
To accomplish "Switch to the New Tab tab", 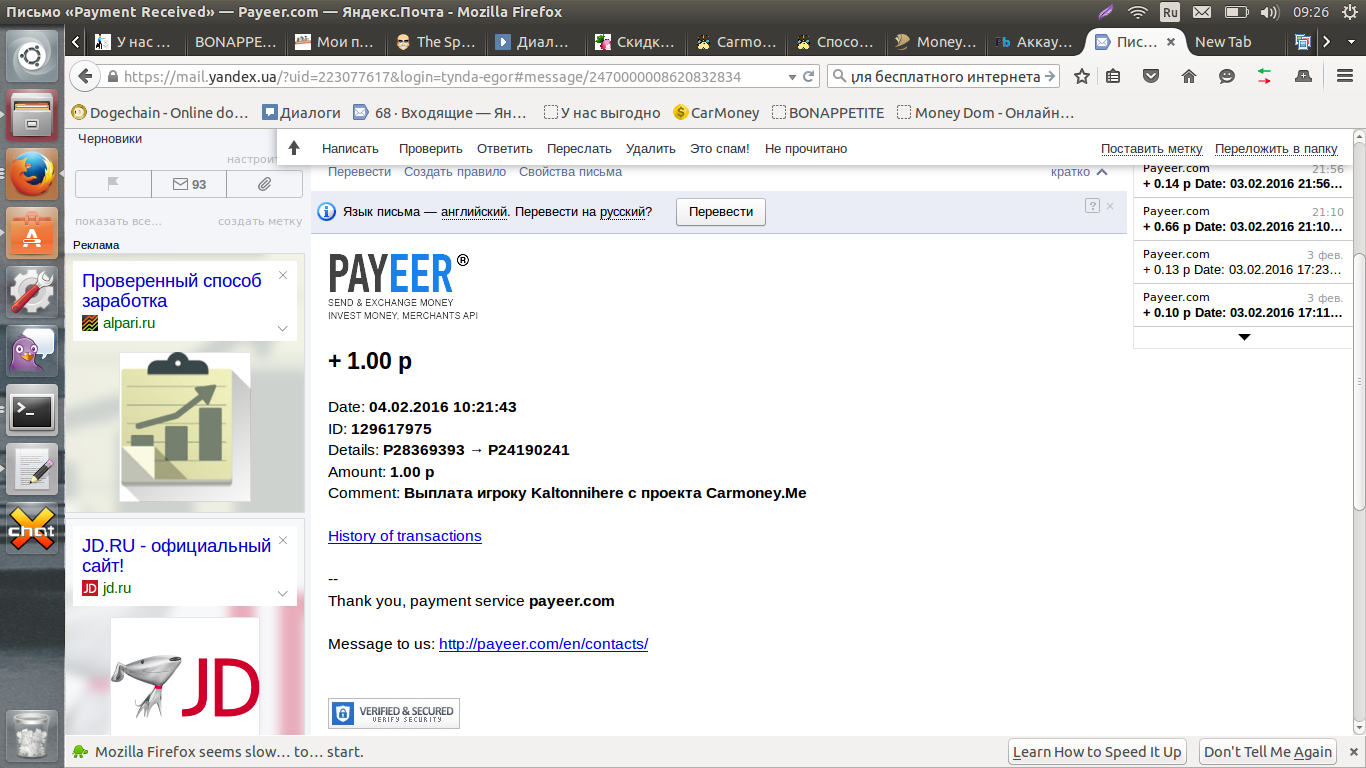I will pyautogui.click(x=1223, y=42).
